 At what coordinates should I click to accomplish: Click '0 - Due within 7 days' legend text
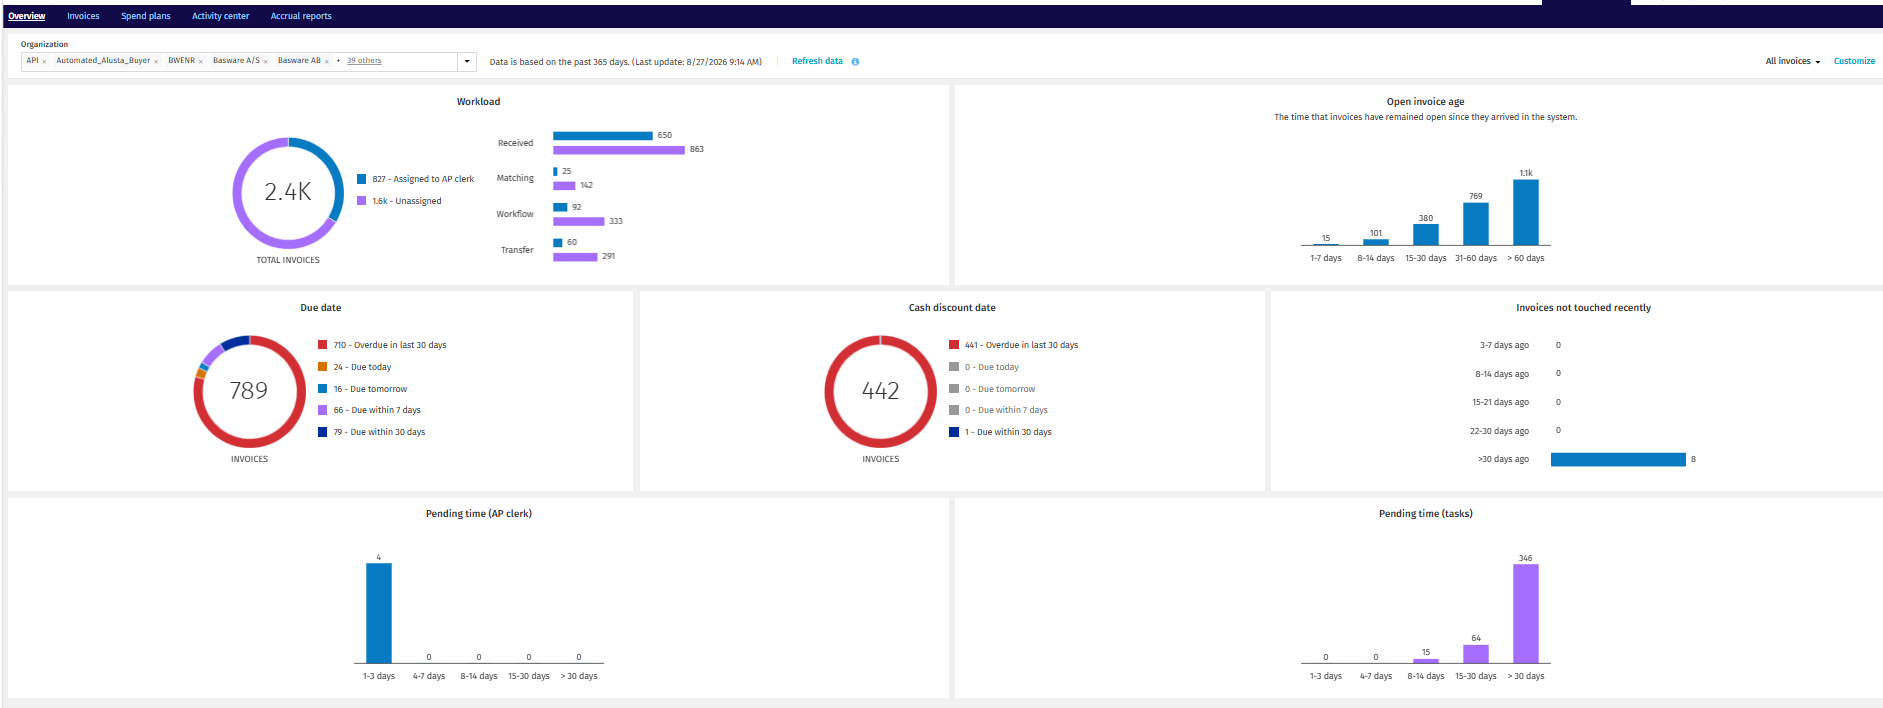pyautogui.click(x=1006, y=410)
